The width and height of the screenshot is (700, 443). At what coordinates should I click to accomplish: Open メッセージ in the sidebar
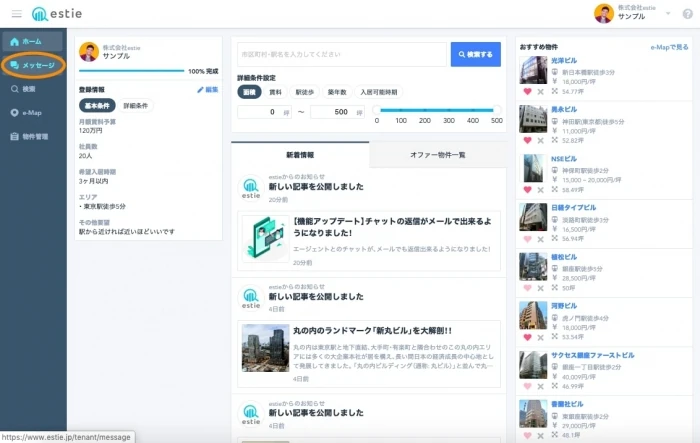pos(33,65)
